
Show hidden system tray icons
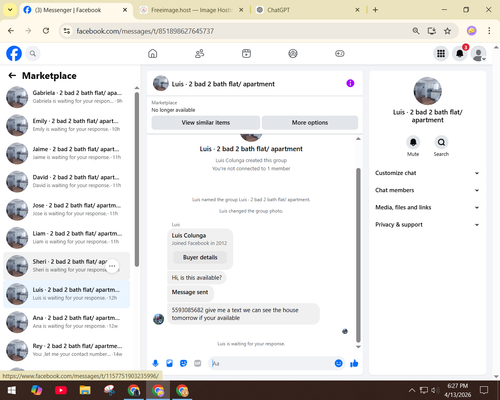(x=412, y=390)
